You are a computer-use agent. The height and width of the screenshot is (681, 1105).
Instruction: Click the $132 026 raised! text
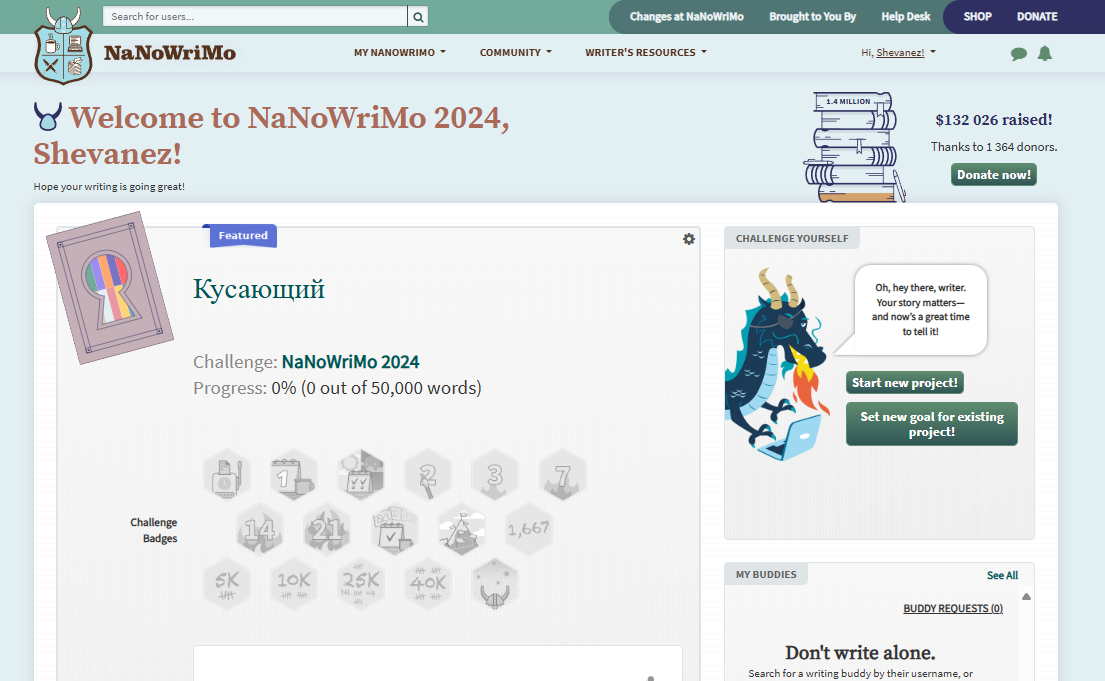(994, 120)
